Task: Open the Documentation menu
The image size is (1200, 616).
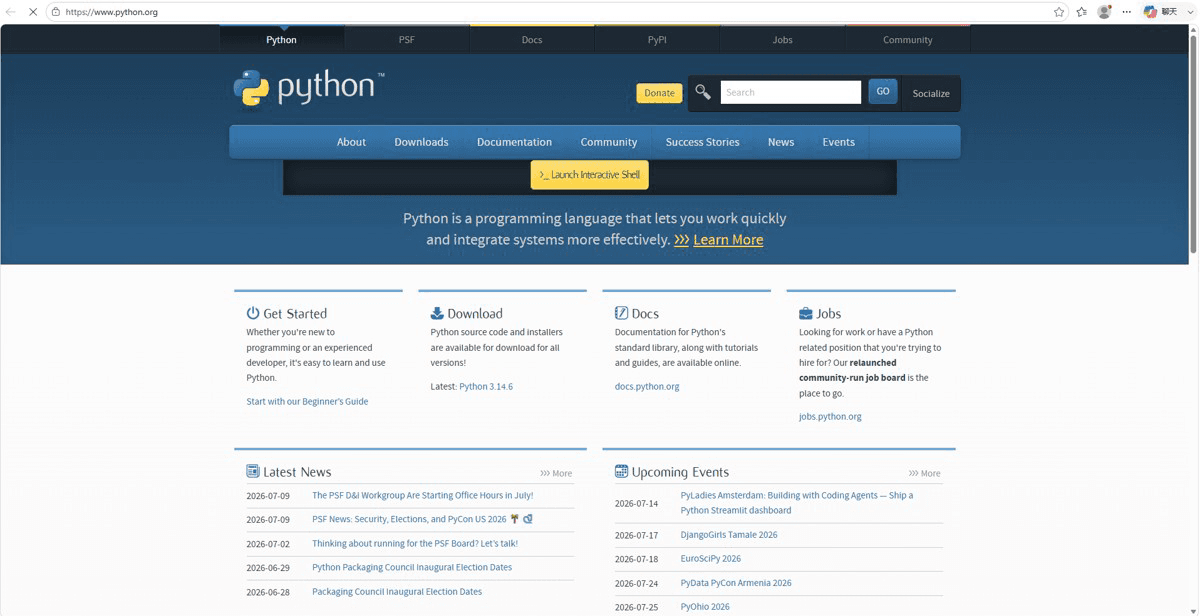Action: 514,142
